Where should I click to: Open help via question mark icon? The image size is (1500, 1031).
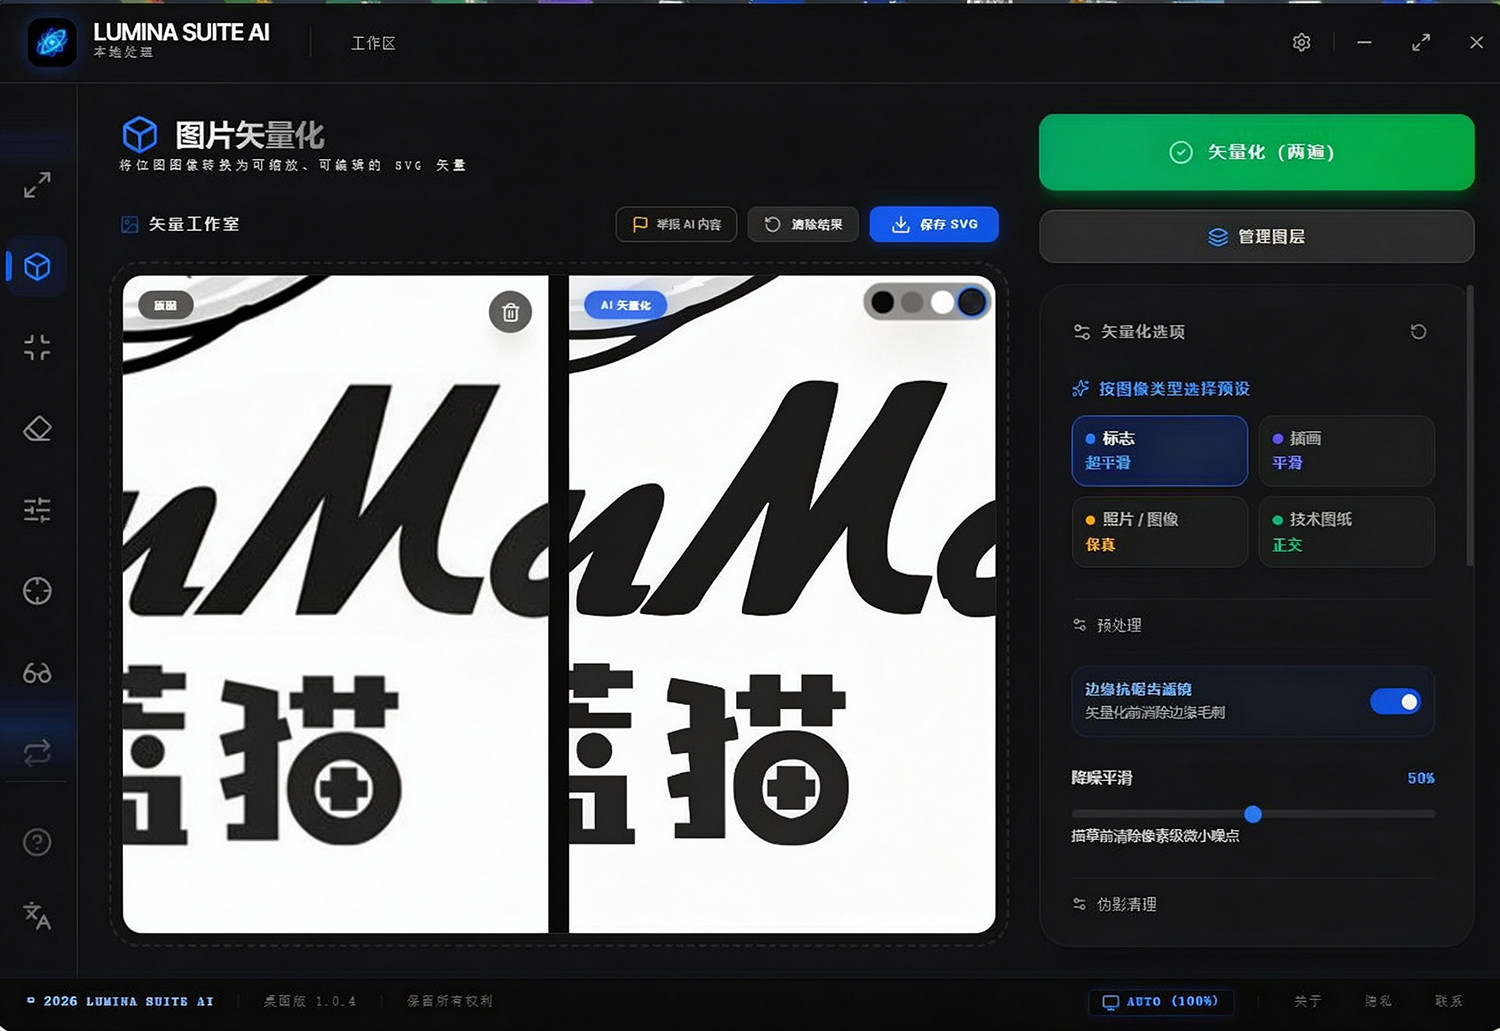tap(37, 842)
